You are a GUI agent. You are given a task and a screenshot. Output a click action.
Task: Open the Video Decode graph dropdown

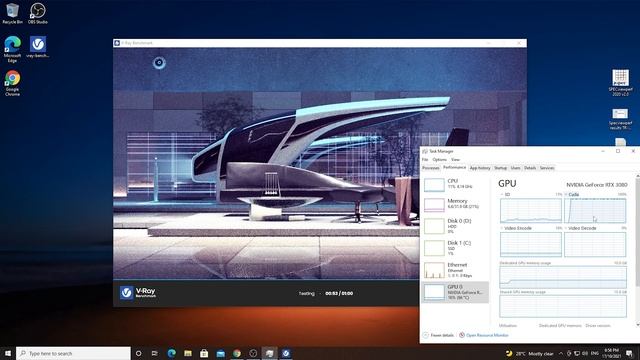pyautogui.click(x=580, y=228)
